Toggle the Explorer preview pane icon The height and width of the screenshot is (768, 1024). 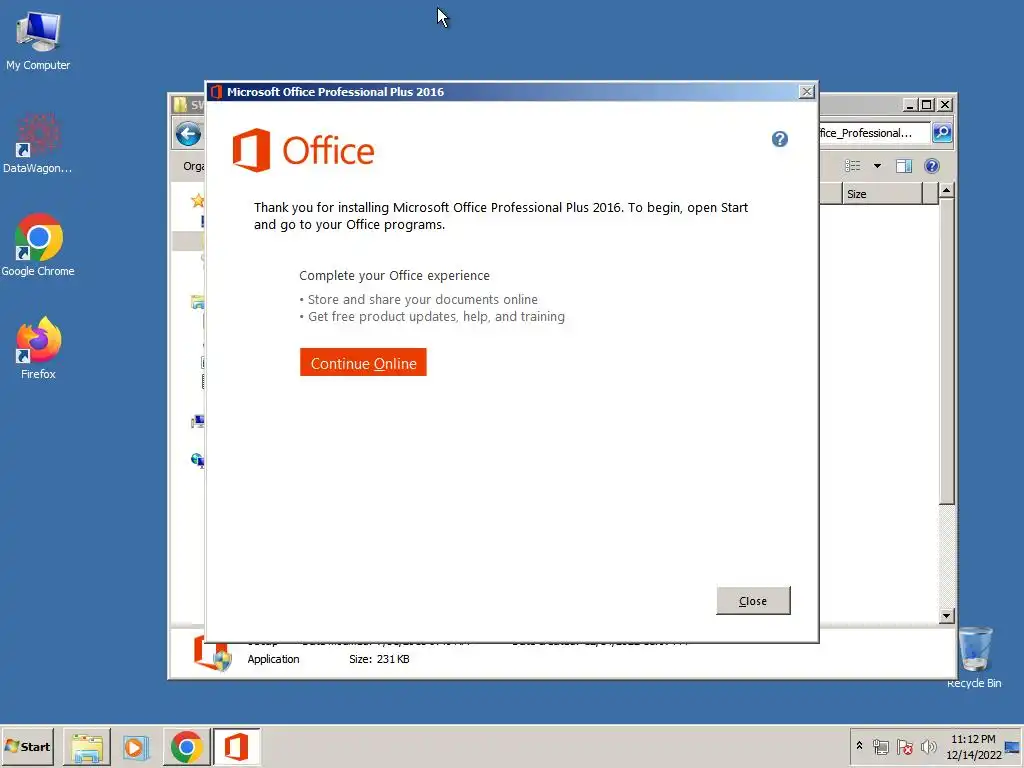904,166
